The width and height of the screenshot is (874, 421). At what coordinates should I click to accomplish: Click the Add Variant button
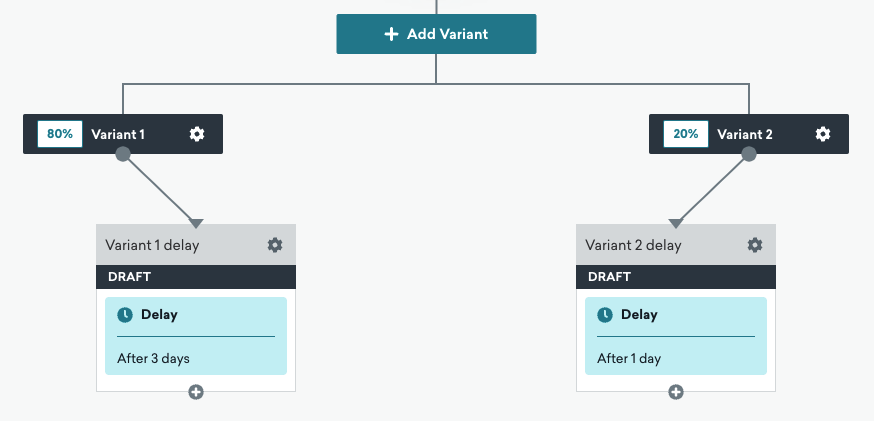(x=436, y=34)
